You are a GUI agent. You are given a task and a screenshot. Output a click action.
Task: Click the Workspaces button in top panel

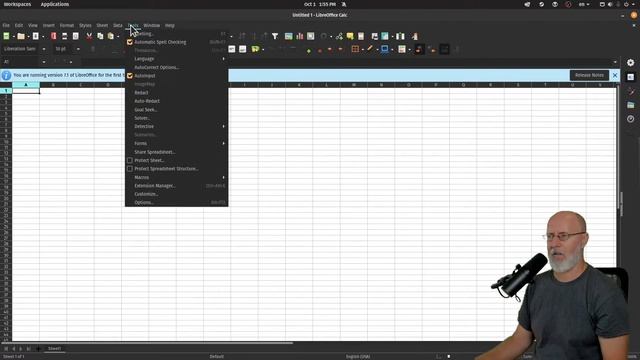point(17,4)
